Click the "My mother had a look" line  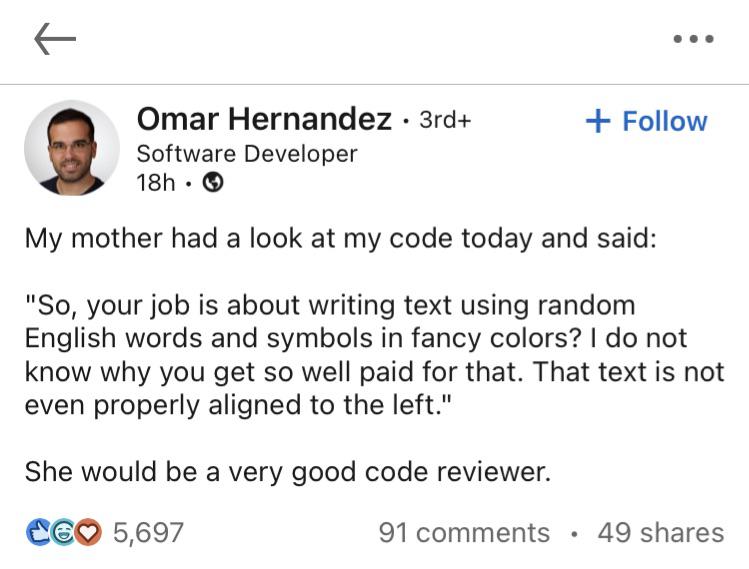pos(340,240)
